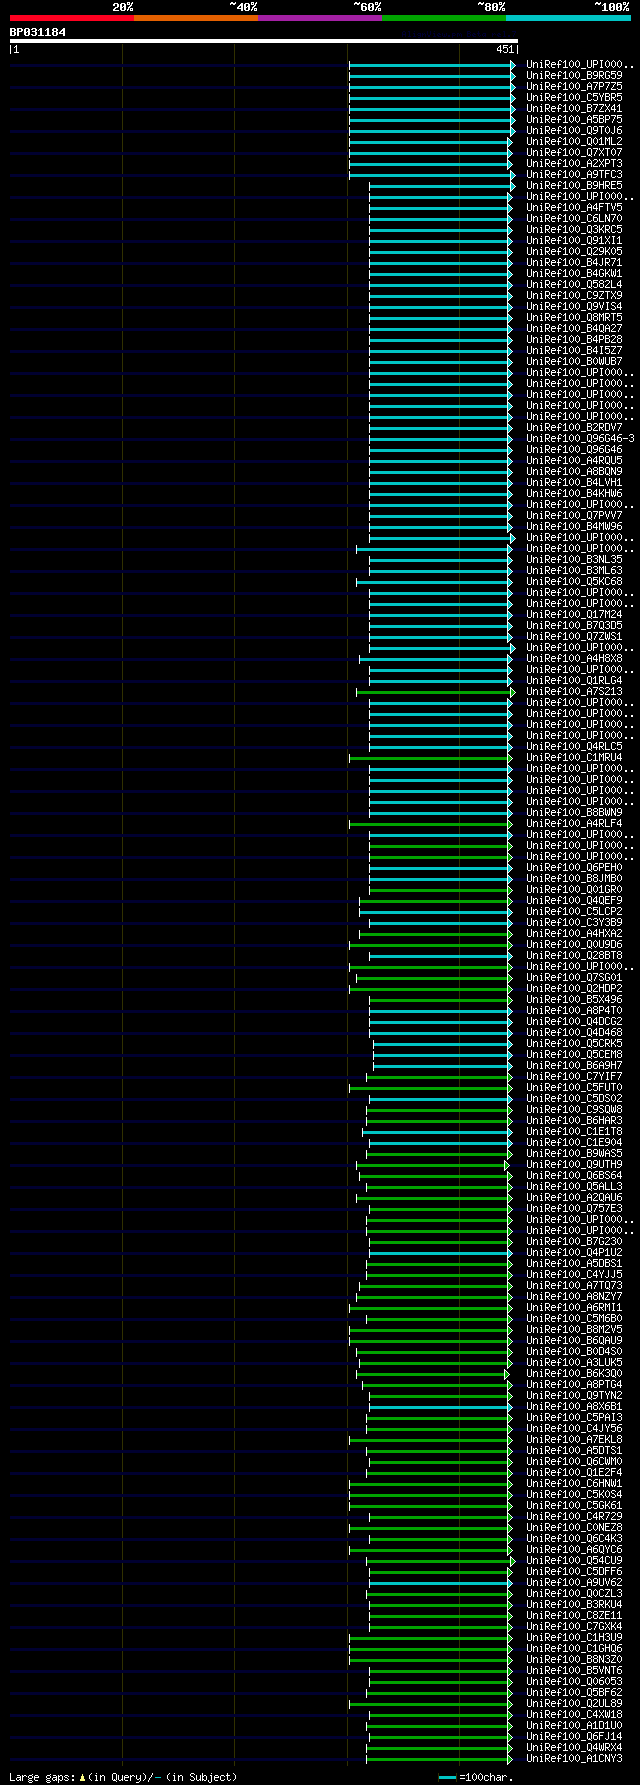
Task: Click hit label UniRef100_A4FTV5
Action: click(574, 207)
